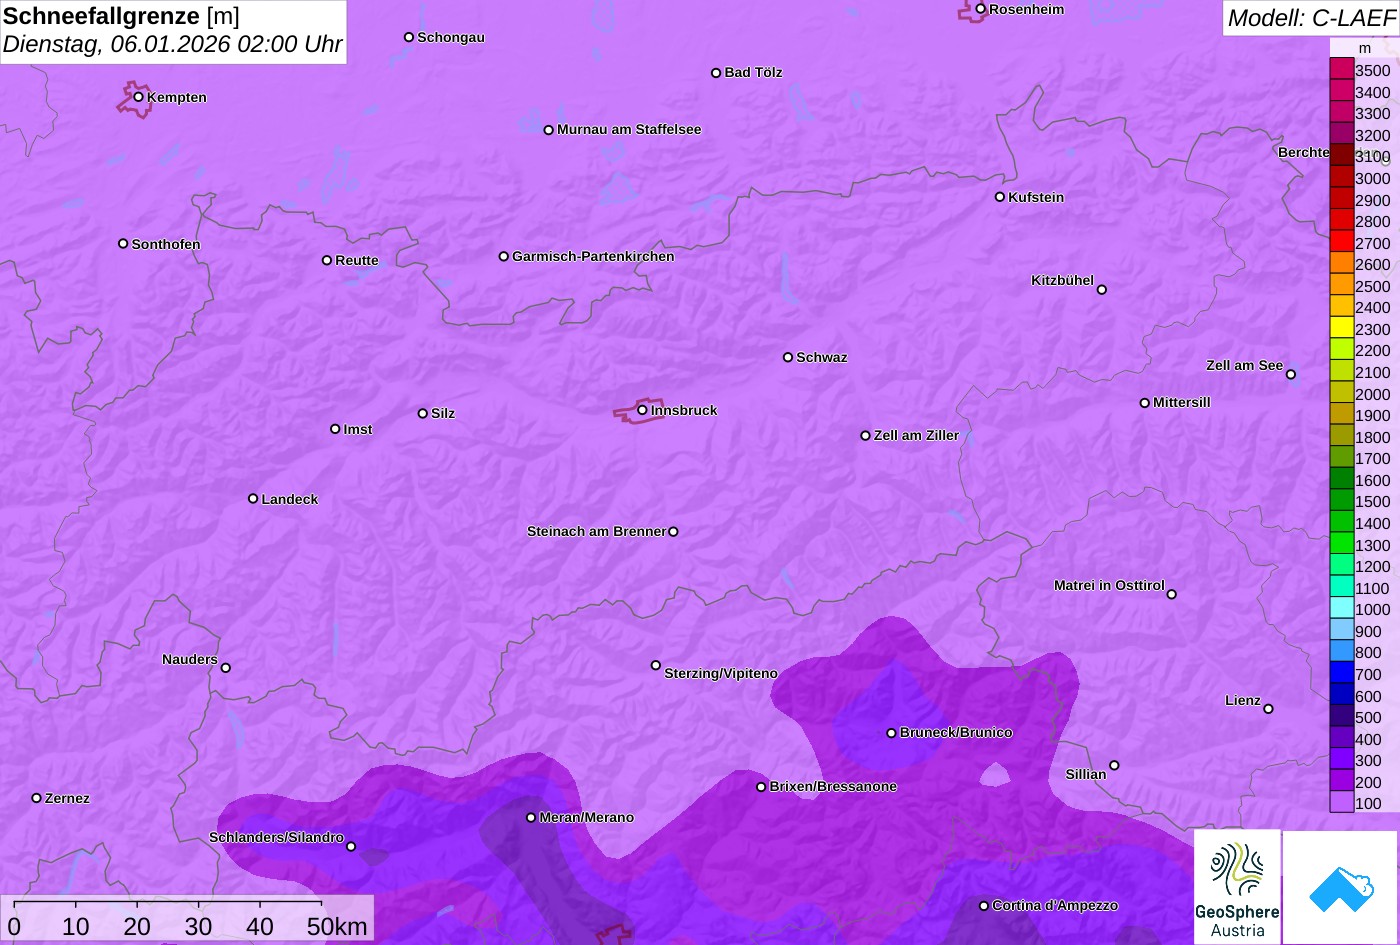Click the 'Innsbruck' city label
This screenshot has height=945, width=1400.
[x=684, y=410]
